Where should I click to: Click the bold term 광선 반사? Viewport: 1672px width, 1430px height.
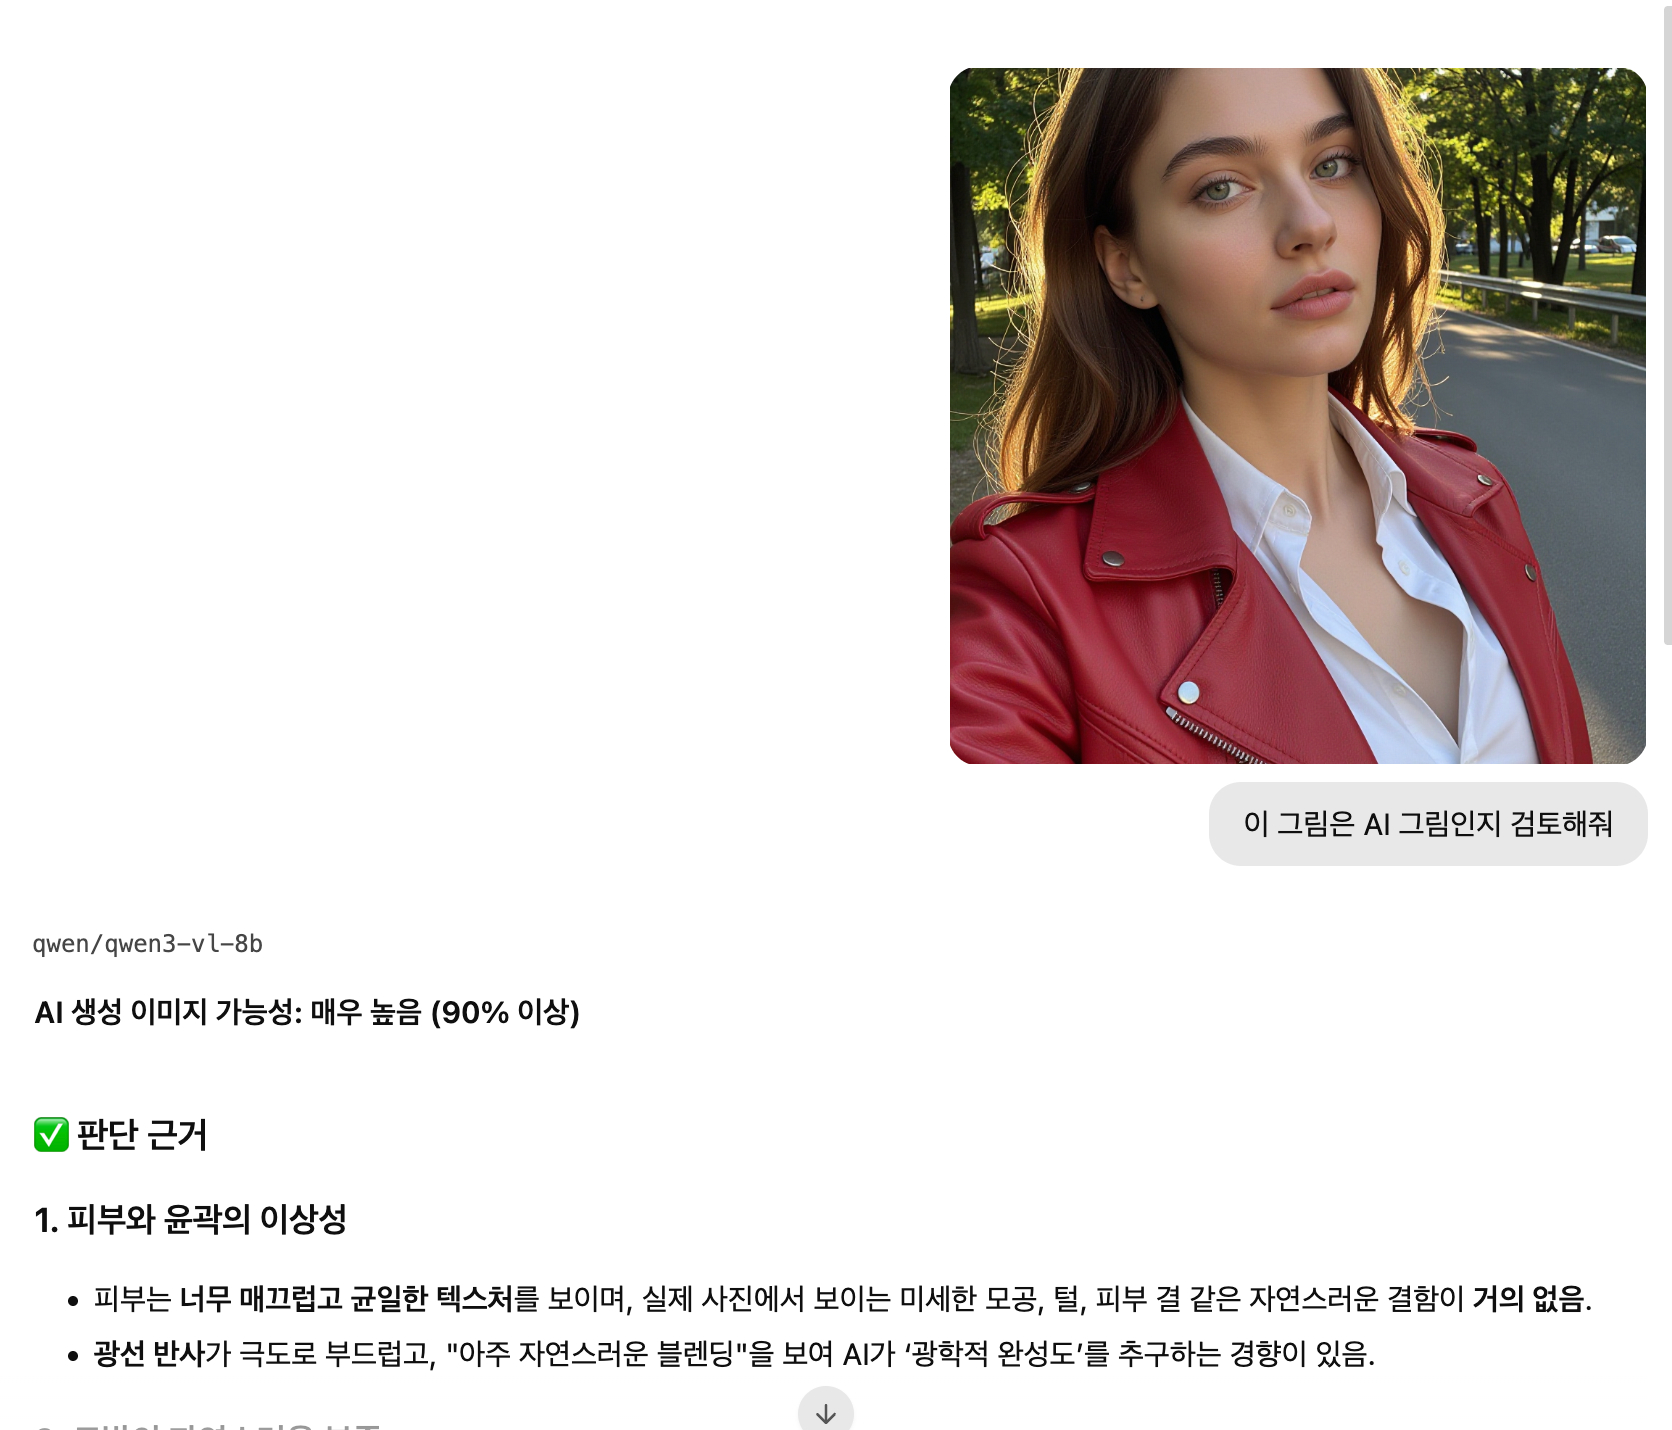coord(149,1354)
